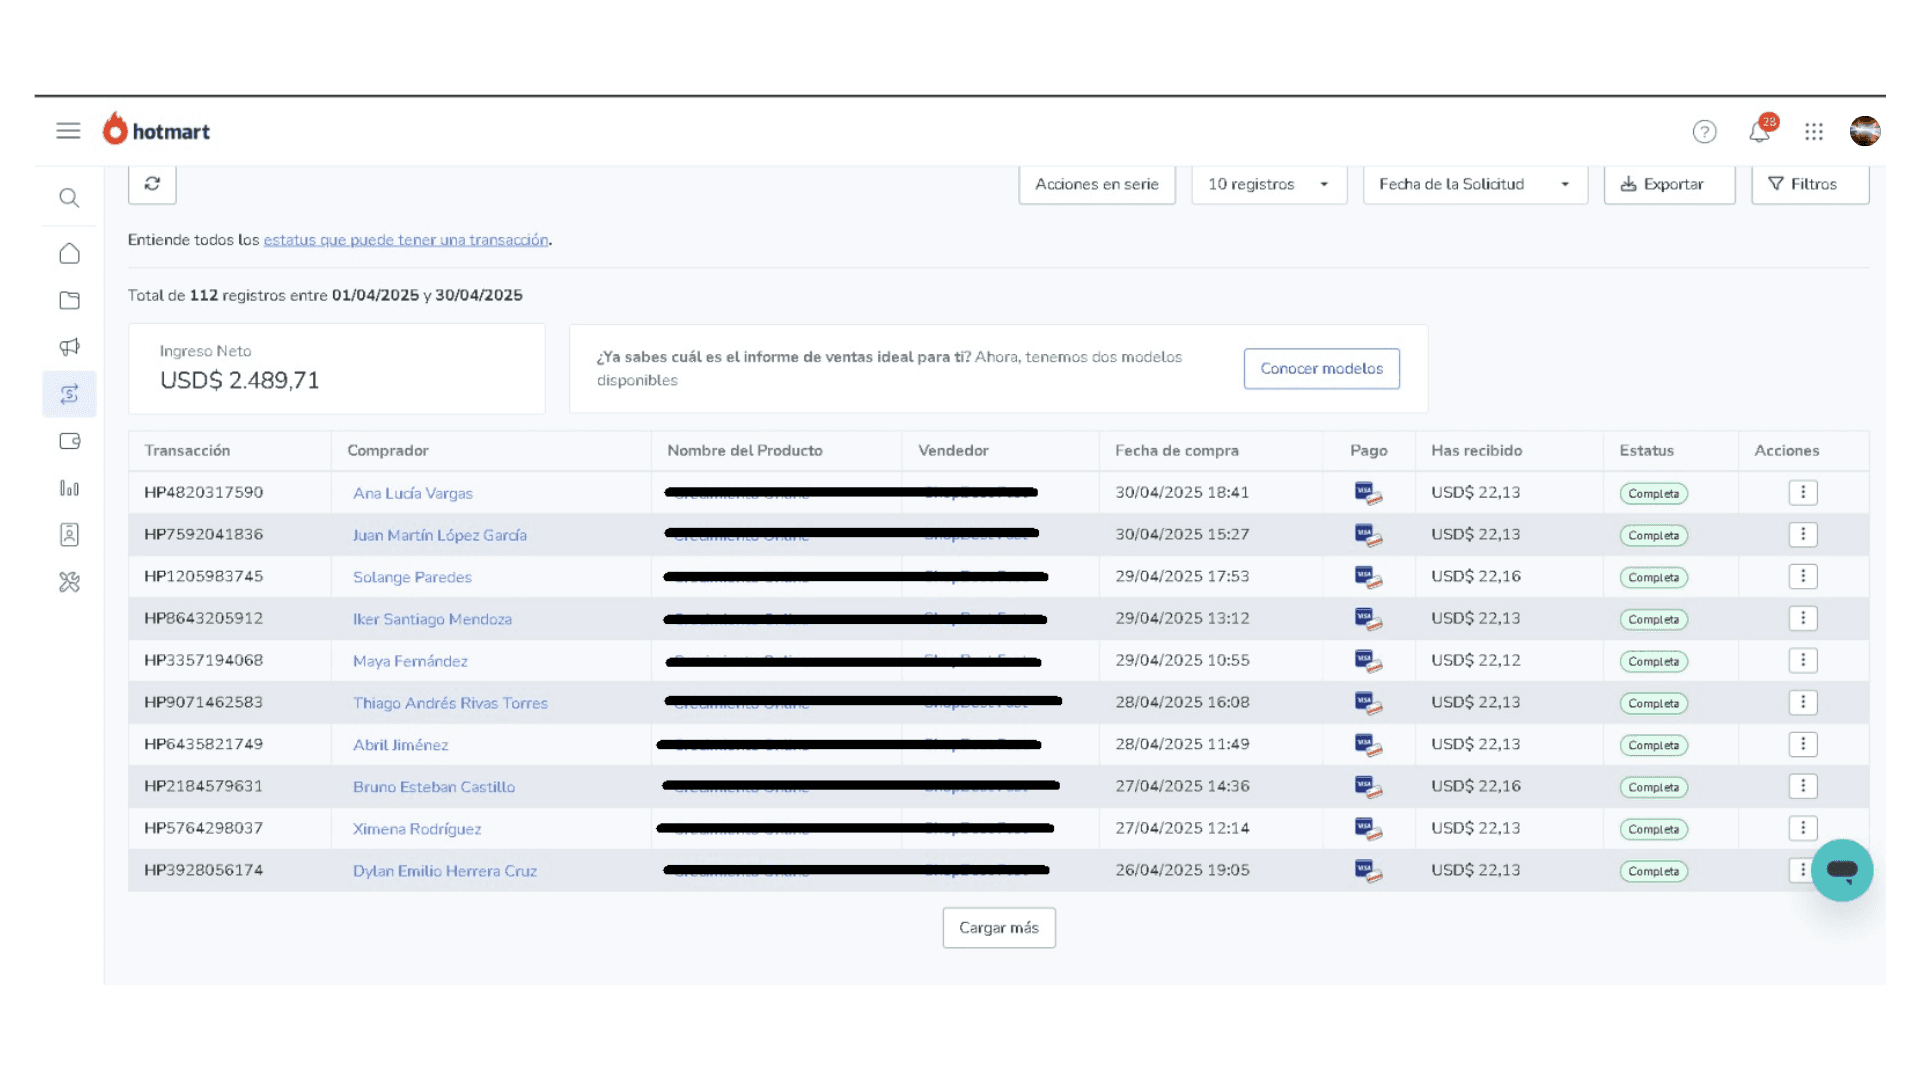Open buyer Ana Lucía Vargas link
Viewport: 1920px width, 1080px height.
click(412, 493)
